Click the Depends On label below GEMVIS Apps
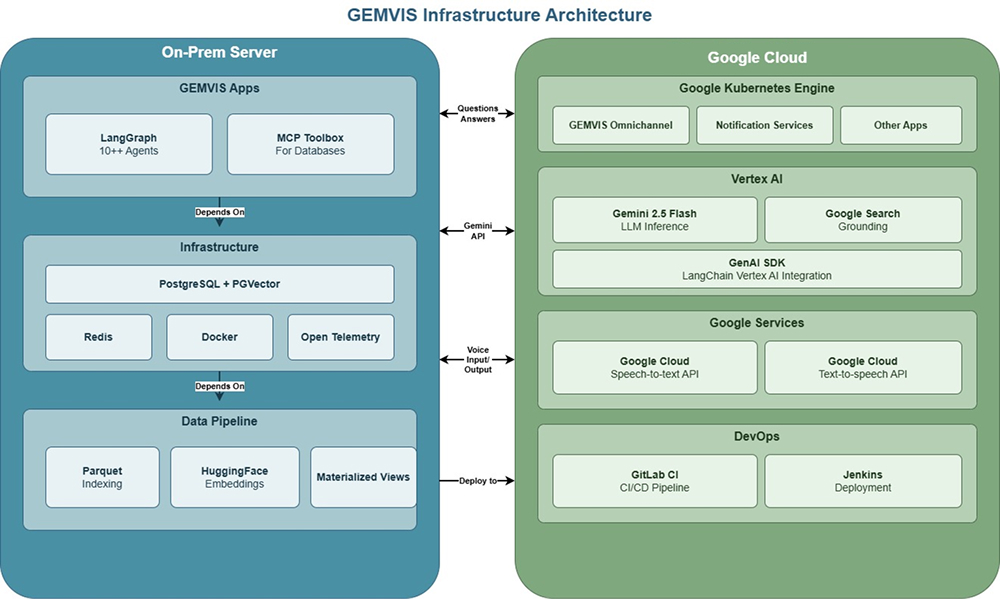 [x=219, y=212]
